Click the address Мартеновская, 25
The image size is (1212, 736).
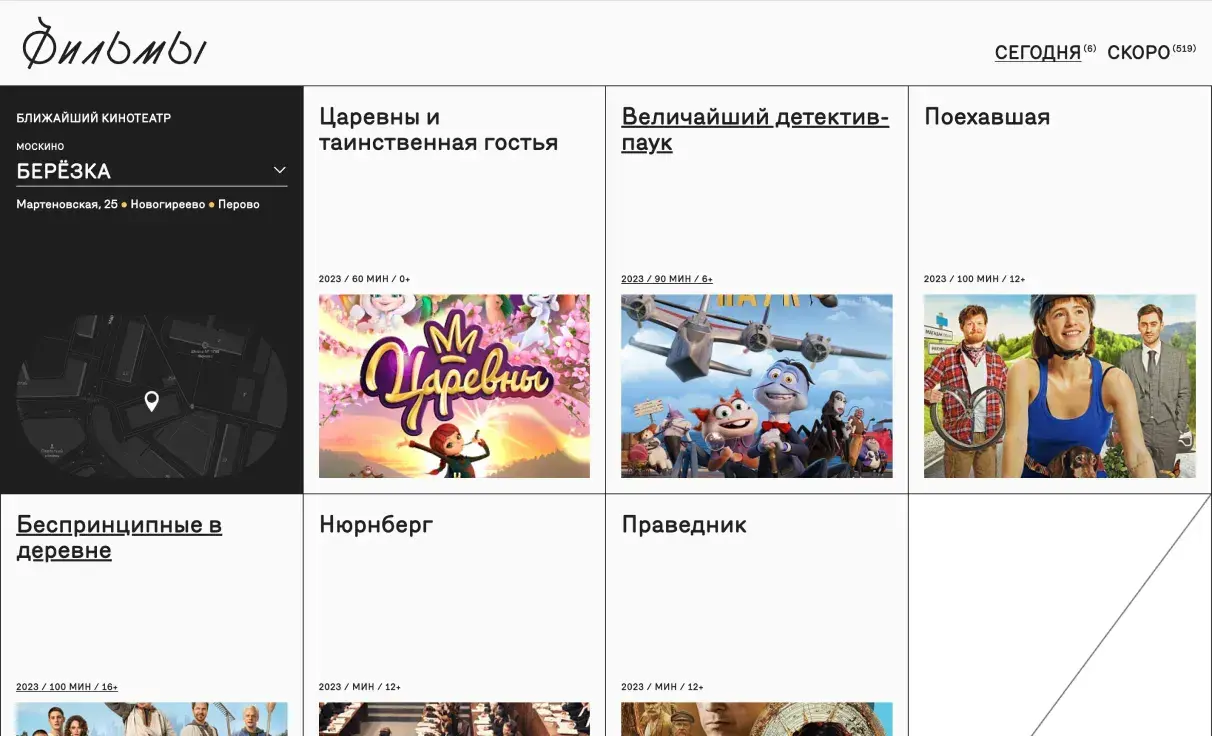pyautogui.click(x=67, y=204)
